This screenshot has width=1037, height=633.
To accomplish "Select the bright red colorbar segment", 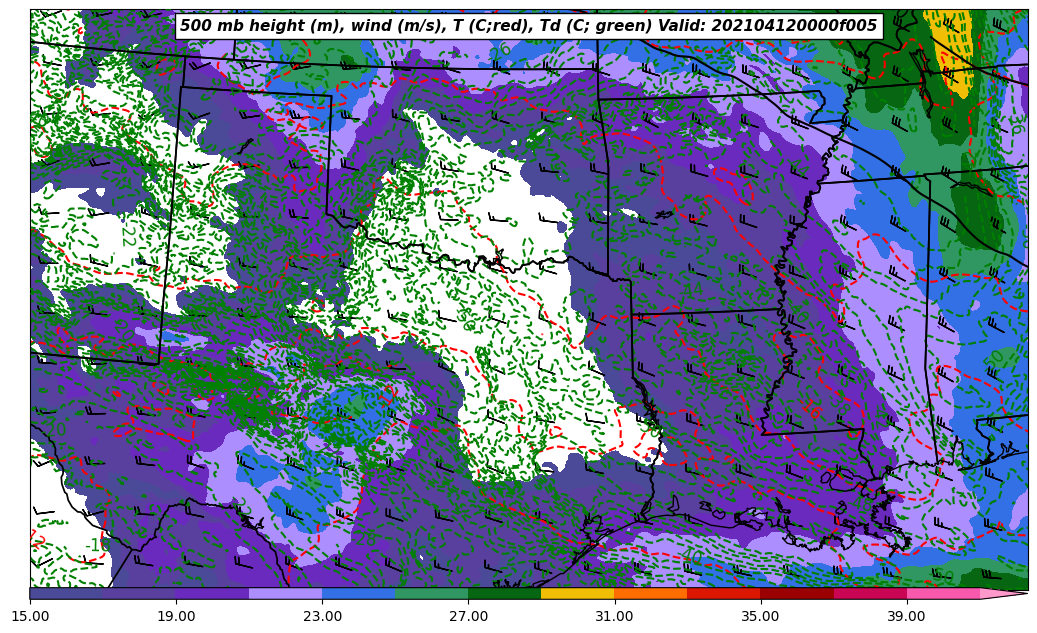I will (x=723, y=593).
